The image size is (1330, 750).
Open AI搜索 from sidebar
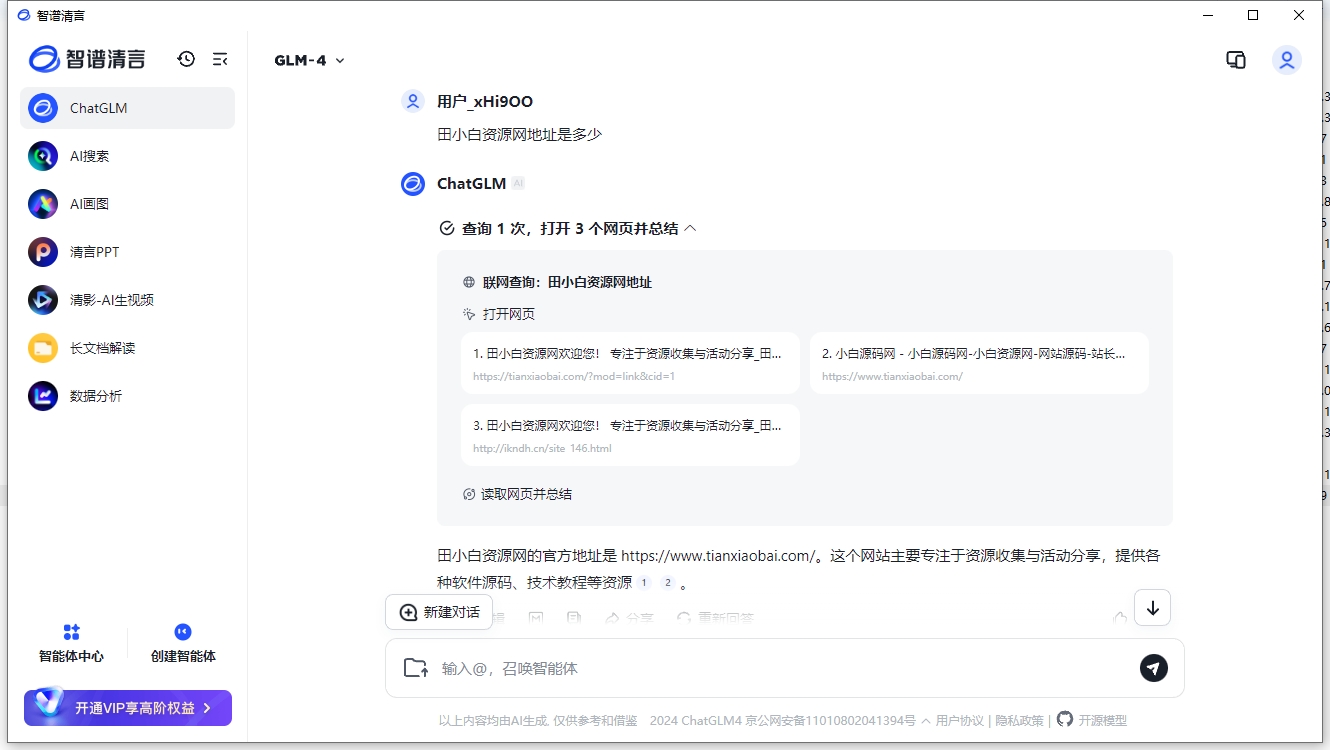(127, 156)
